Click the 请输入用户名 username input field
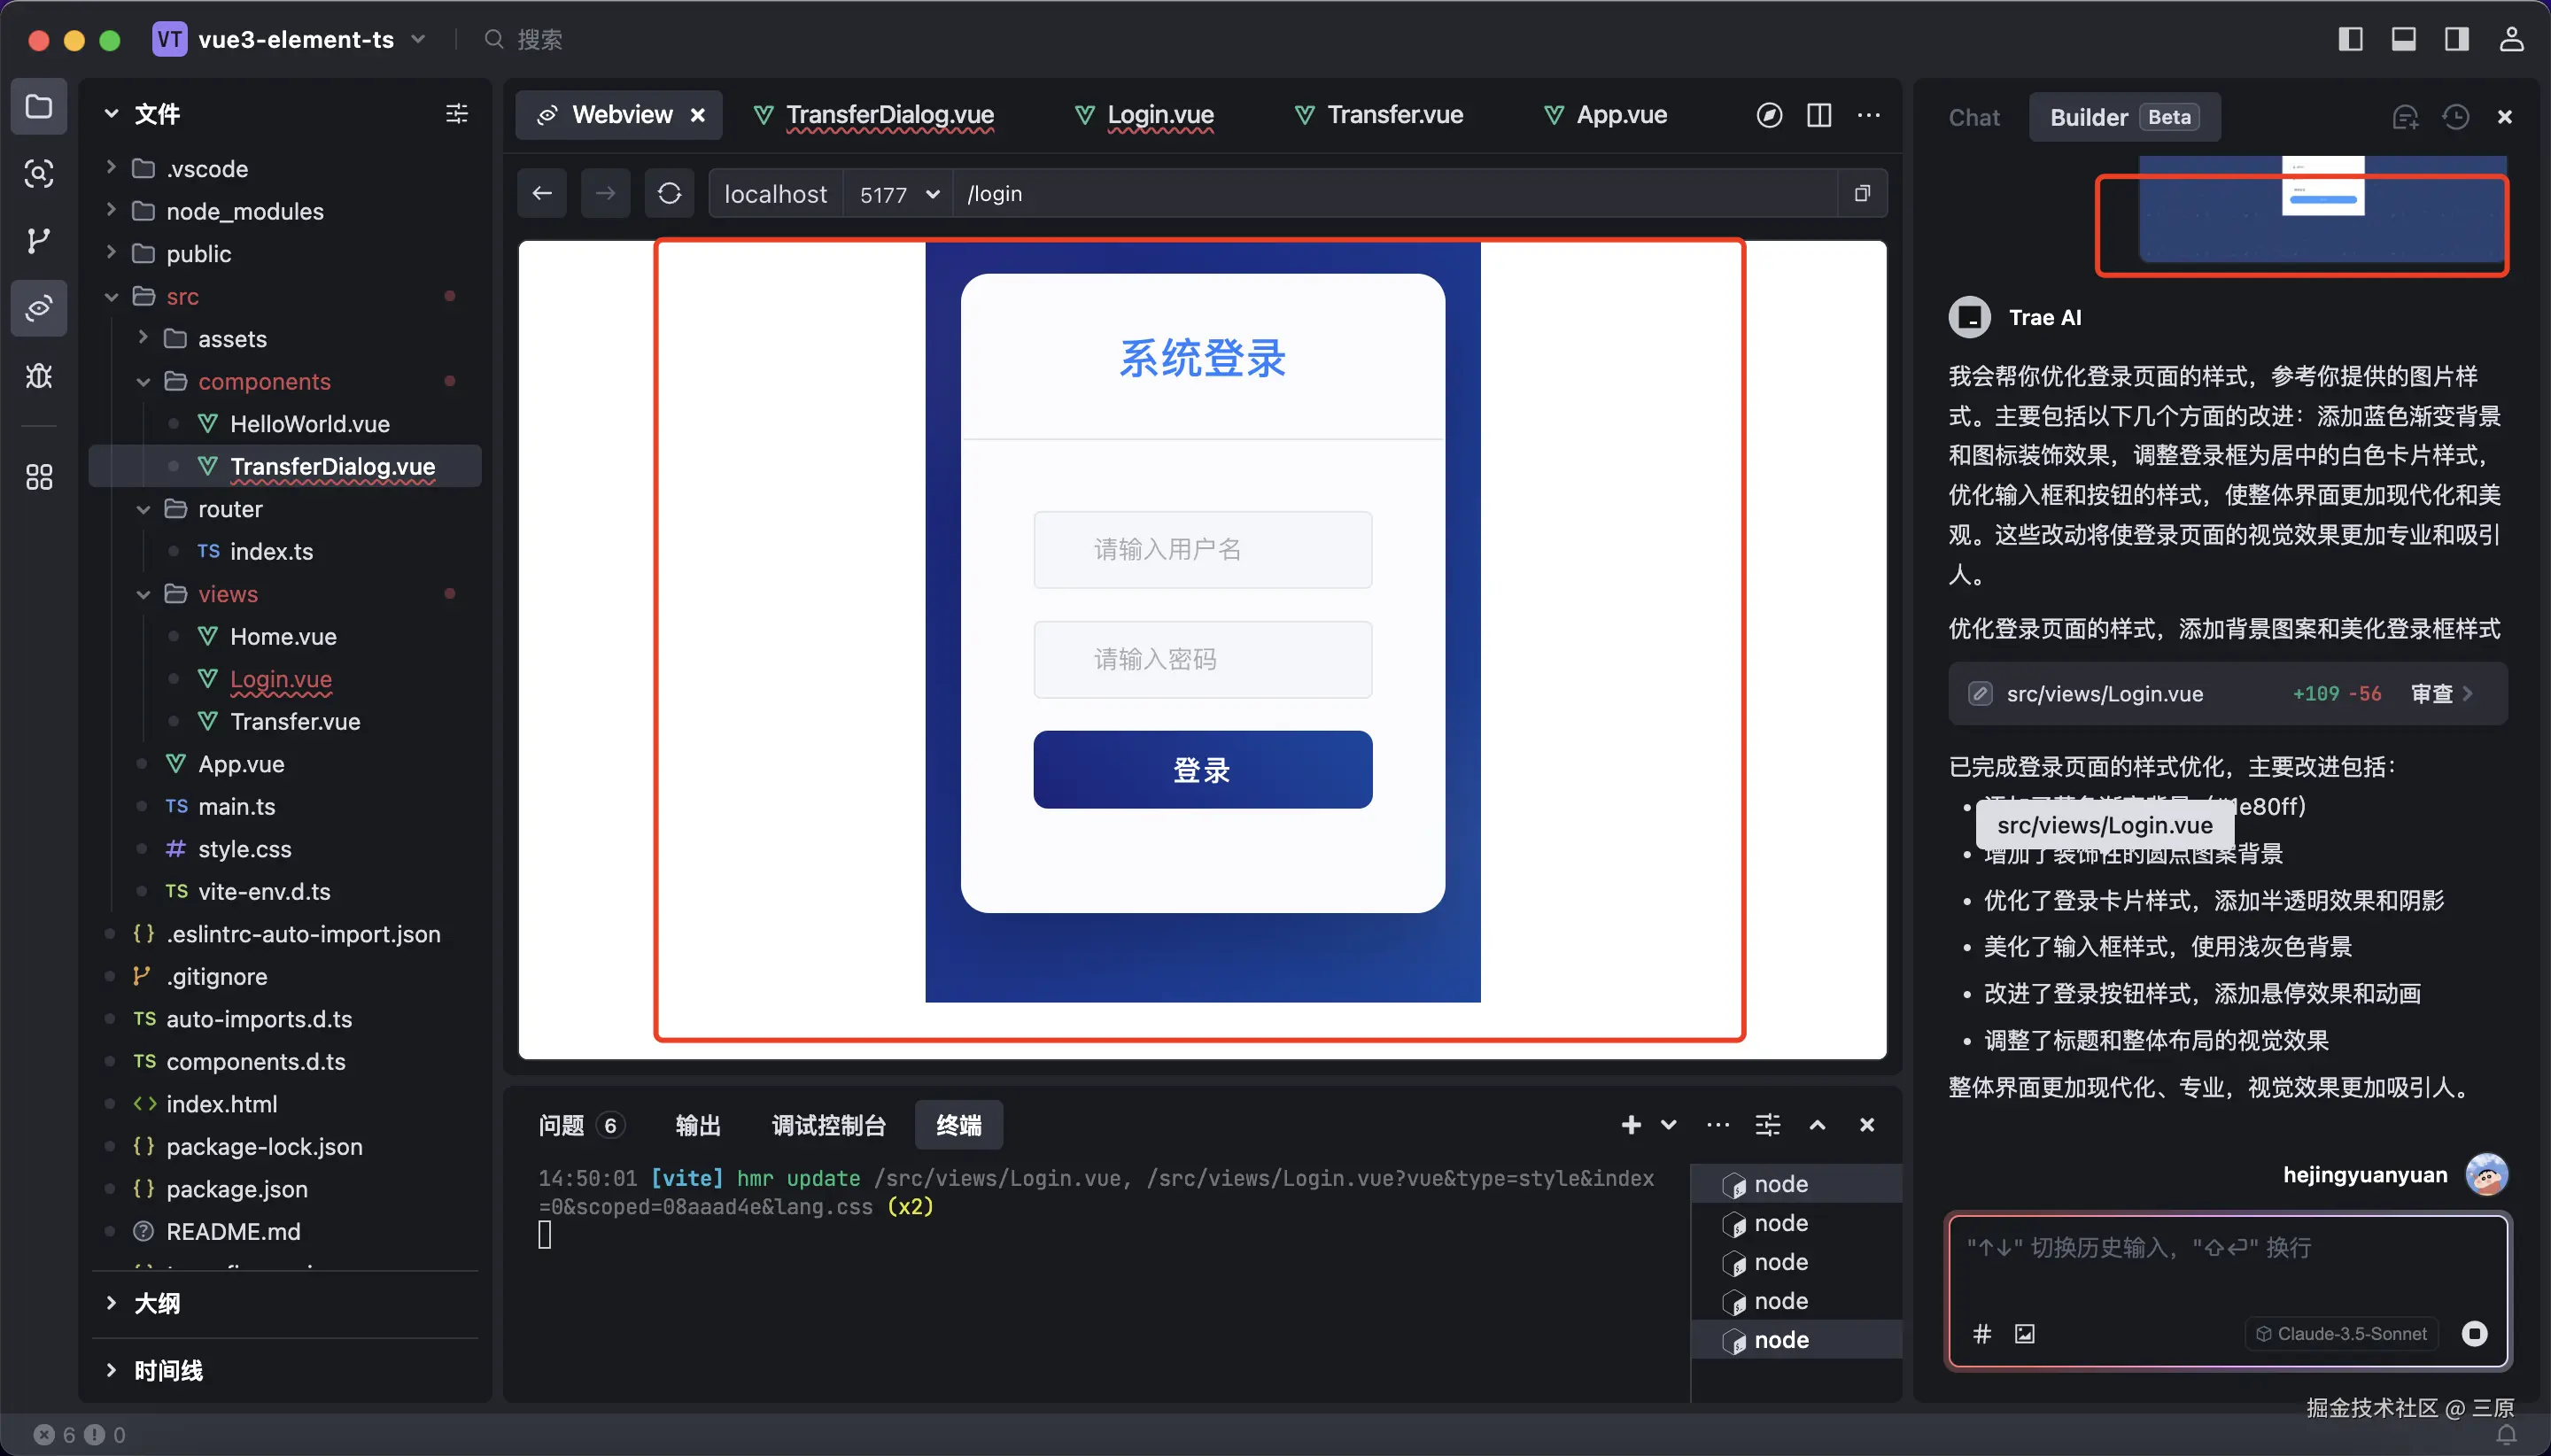Screen dimensions: 2551x1456 click(1202, 549)
